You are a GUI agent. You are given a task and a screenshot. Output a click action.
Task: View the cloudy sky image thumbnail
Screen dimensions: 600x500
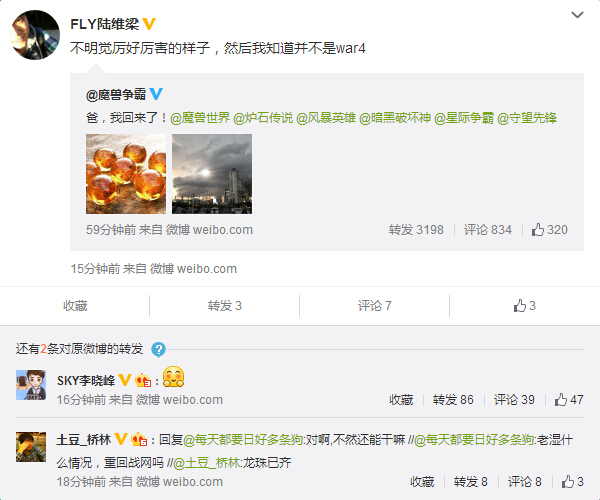point(212,174)
